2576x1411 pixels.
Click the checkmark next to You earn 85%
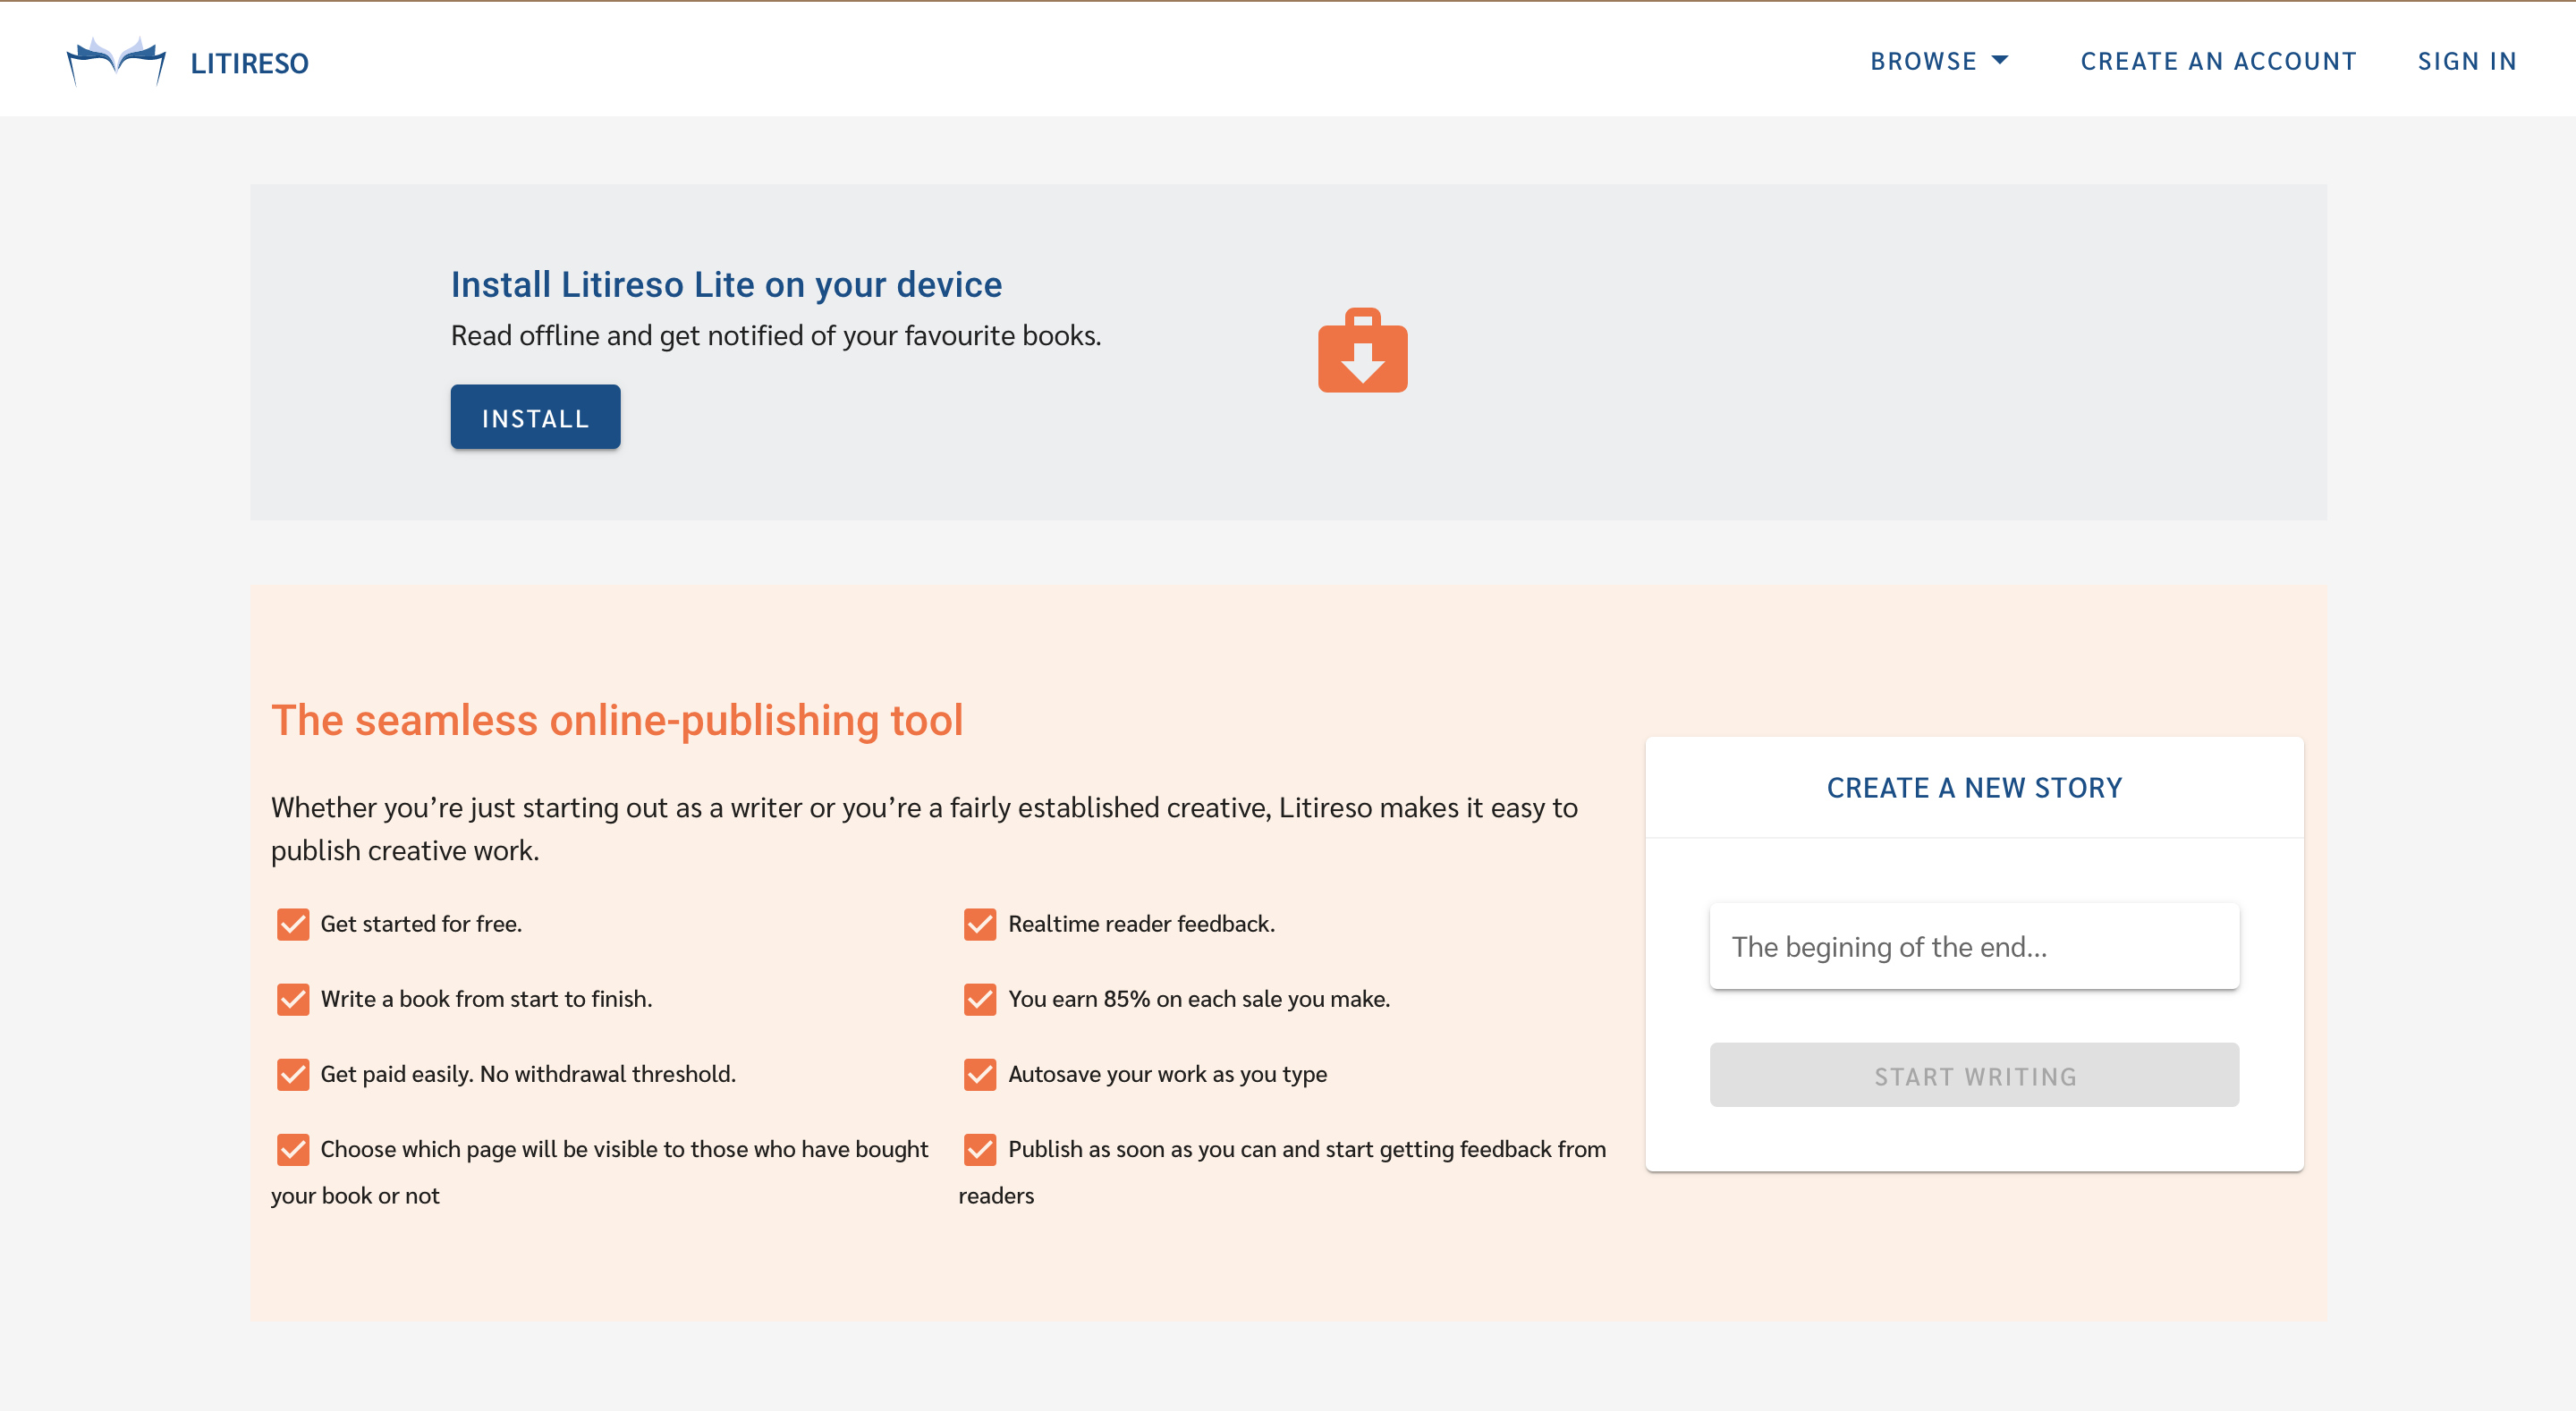[x=980, y=999]
